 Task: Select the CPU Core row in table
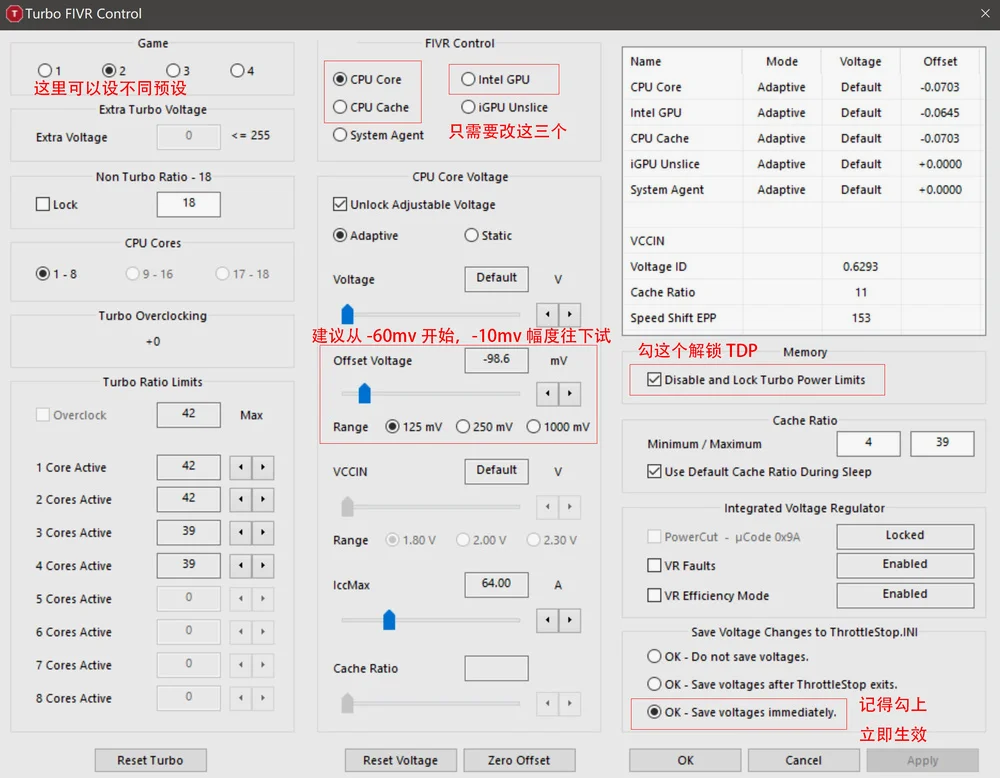click(803, 87)
